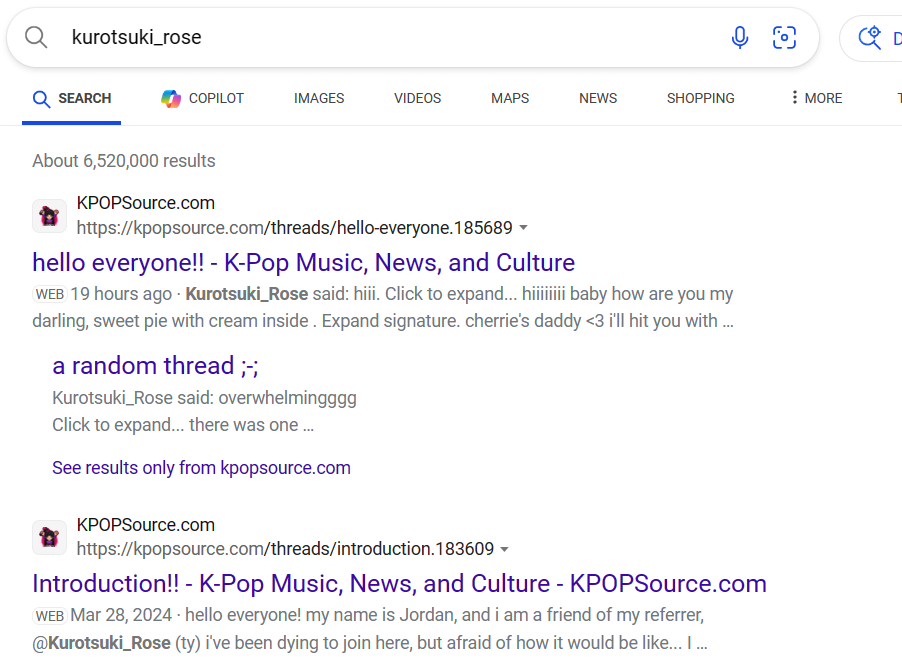Click 'See results only from kpopsource.com'
Image resolution: width=902 pixels, height=669 pixels.
(x=201, y=468)
